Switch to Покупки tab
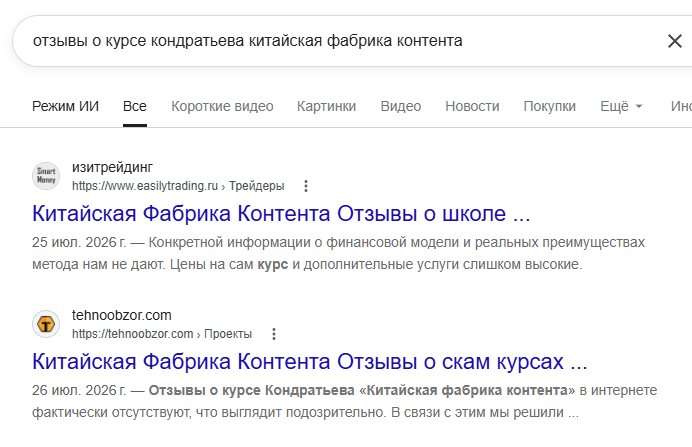 coord(549,106)
